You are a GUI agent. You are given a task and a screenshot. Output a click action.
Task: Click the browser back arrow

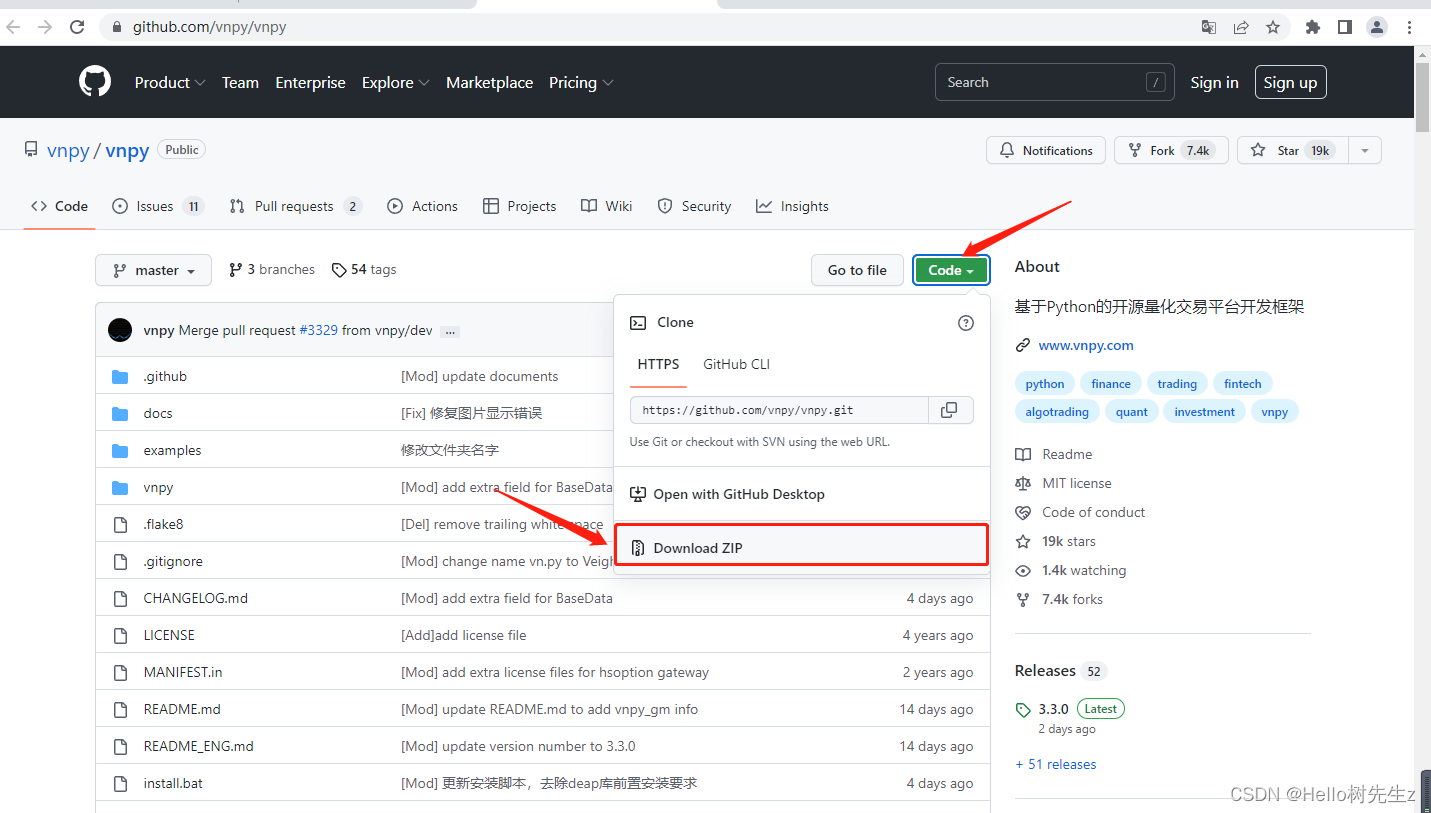13,27
